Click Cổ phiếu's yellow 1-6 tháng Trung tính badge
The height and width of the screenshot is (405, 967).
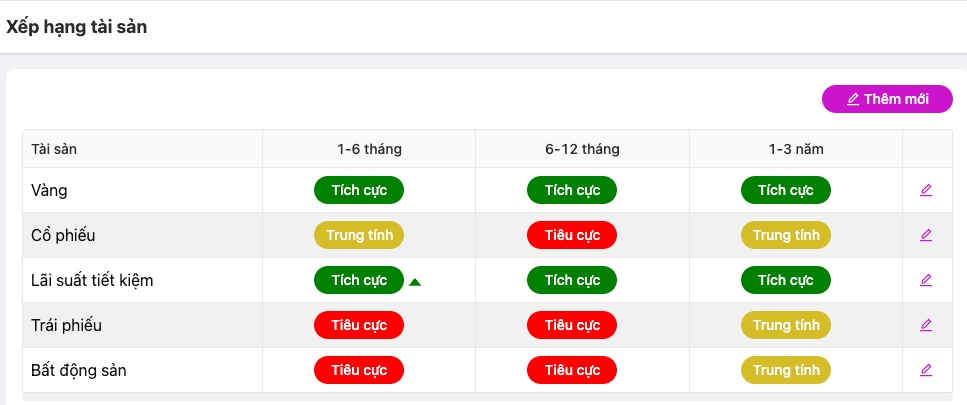(x=359, y=235)
